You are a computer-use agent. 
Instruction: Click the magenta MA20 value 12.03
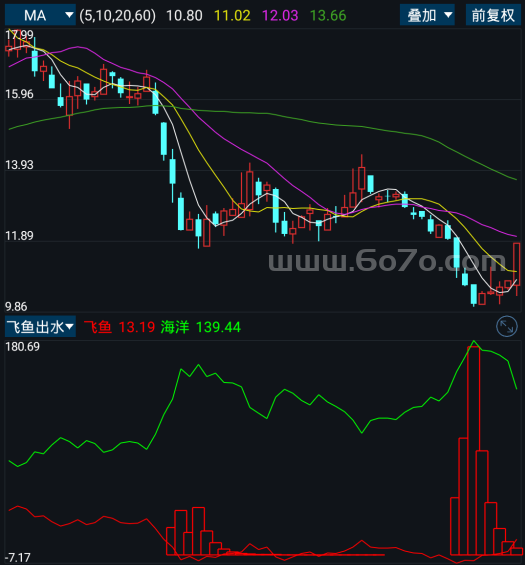[280, 15]
